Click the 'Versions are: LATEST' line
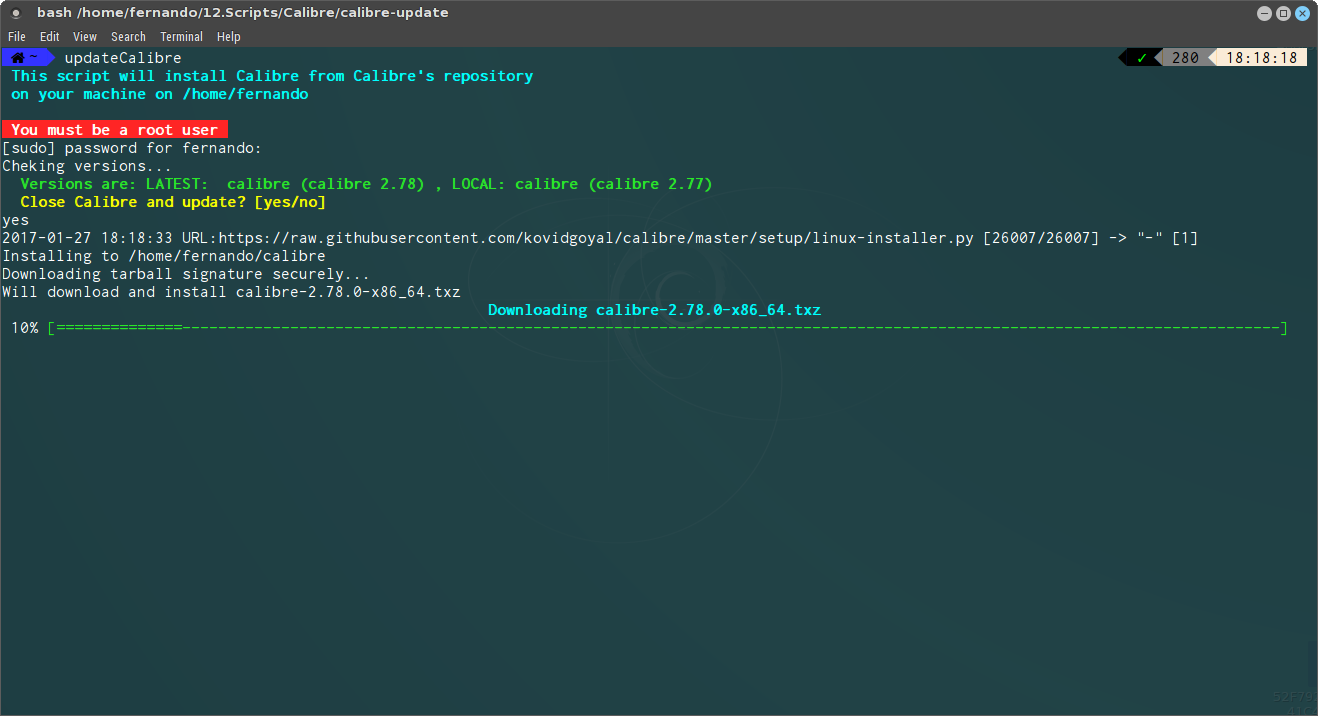The image size is (1318, 716). click(366, 184)
